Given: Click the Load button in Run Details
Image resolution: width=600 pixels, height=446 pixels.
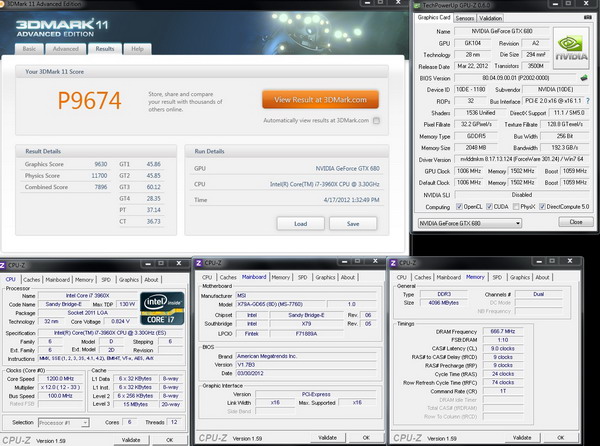Looking at the screenshot, I should click(x=300, y=224).
